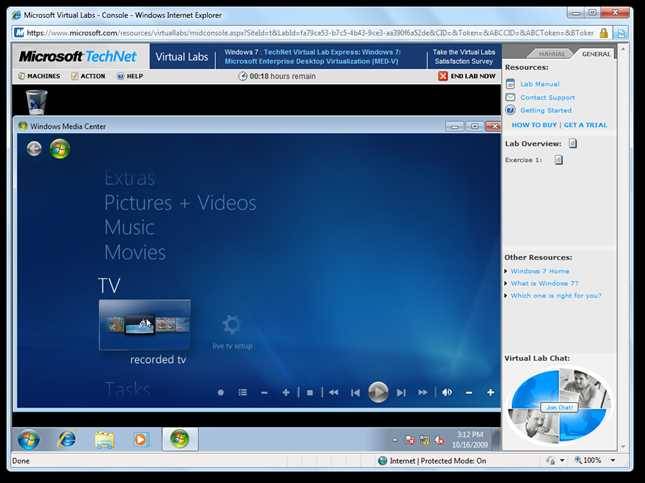Select the recorded tv thumbnail
The image size is (645, 483).
click(144, 325)
